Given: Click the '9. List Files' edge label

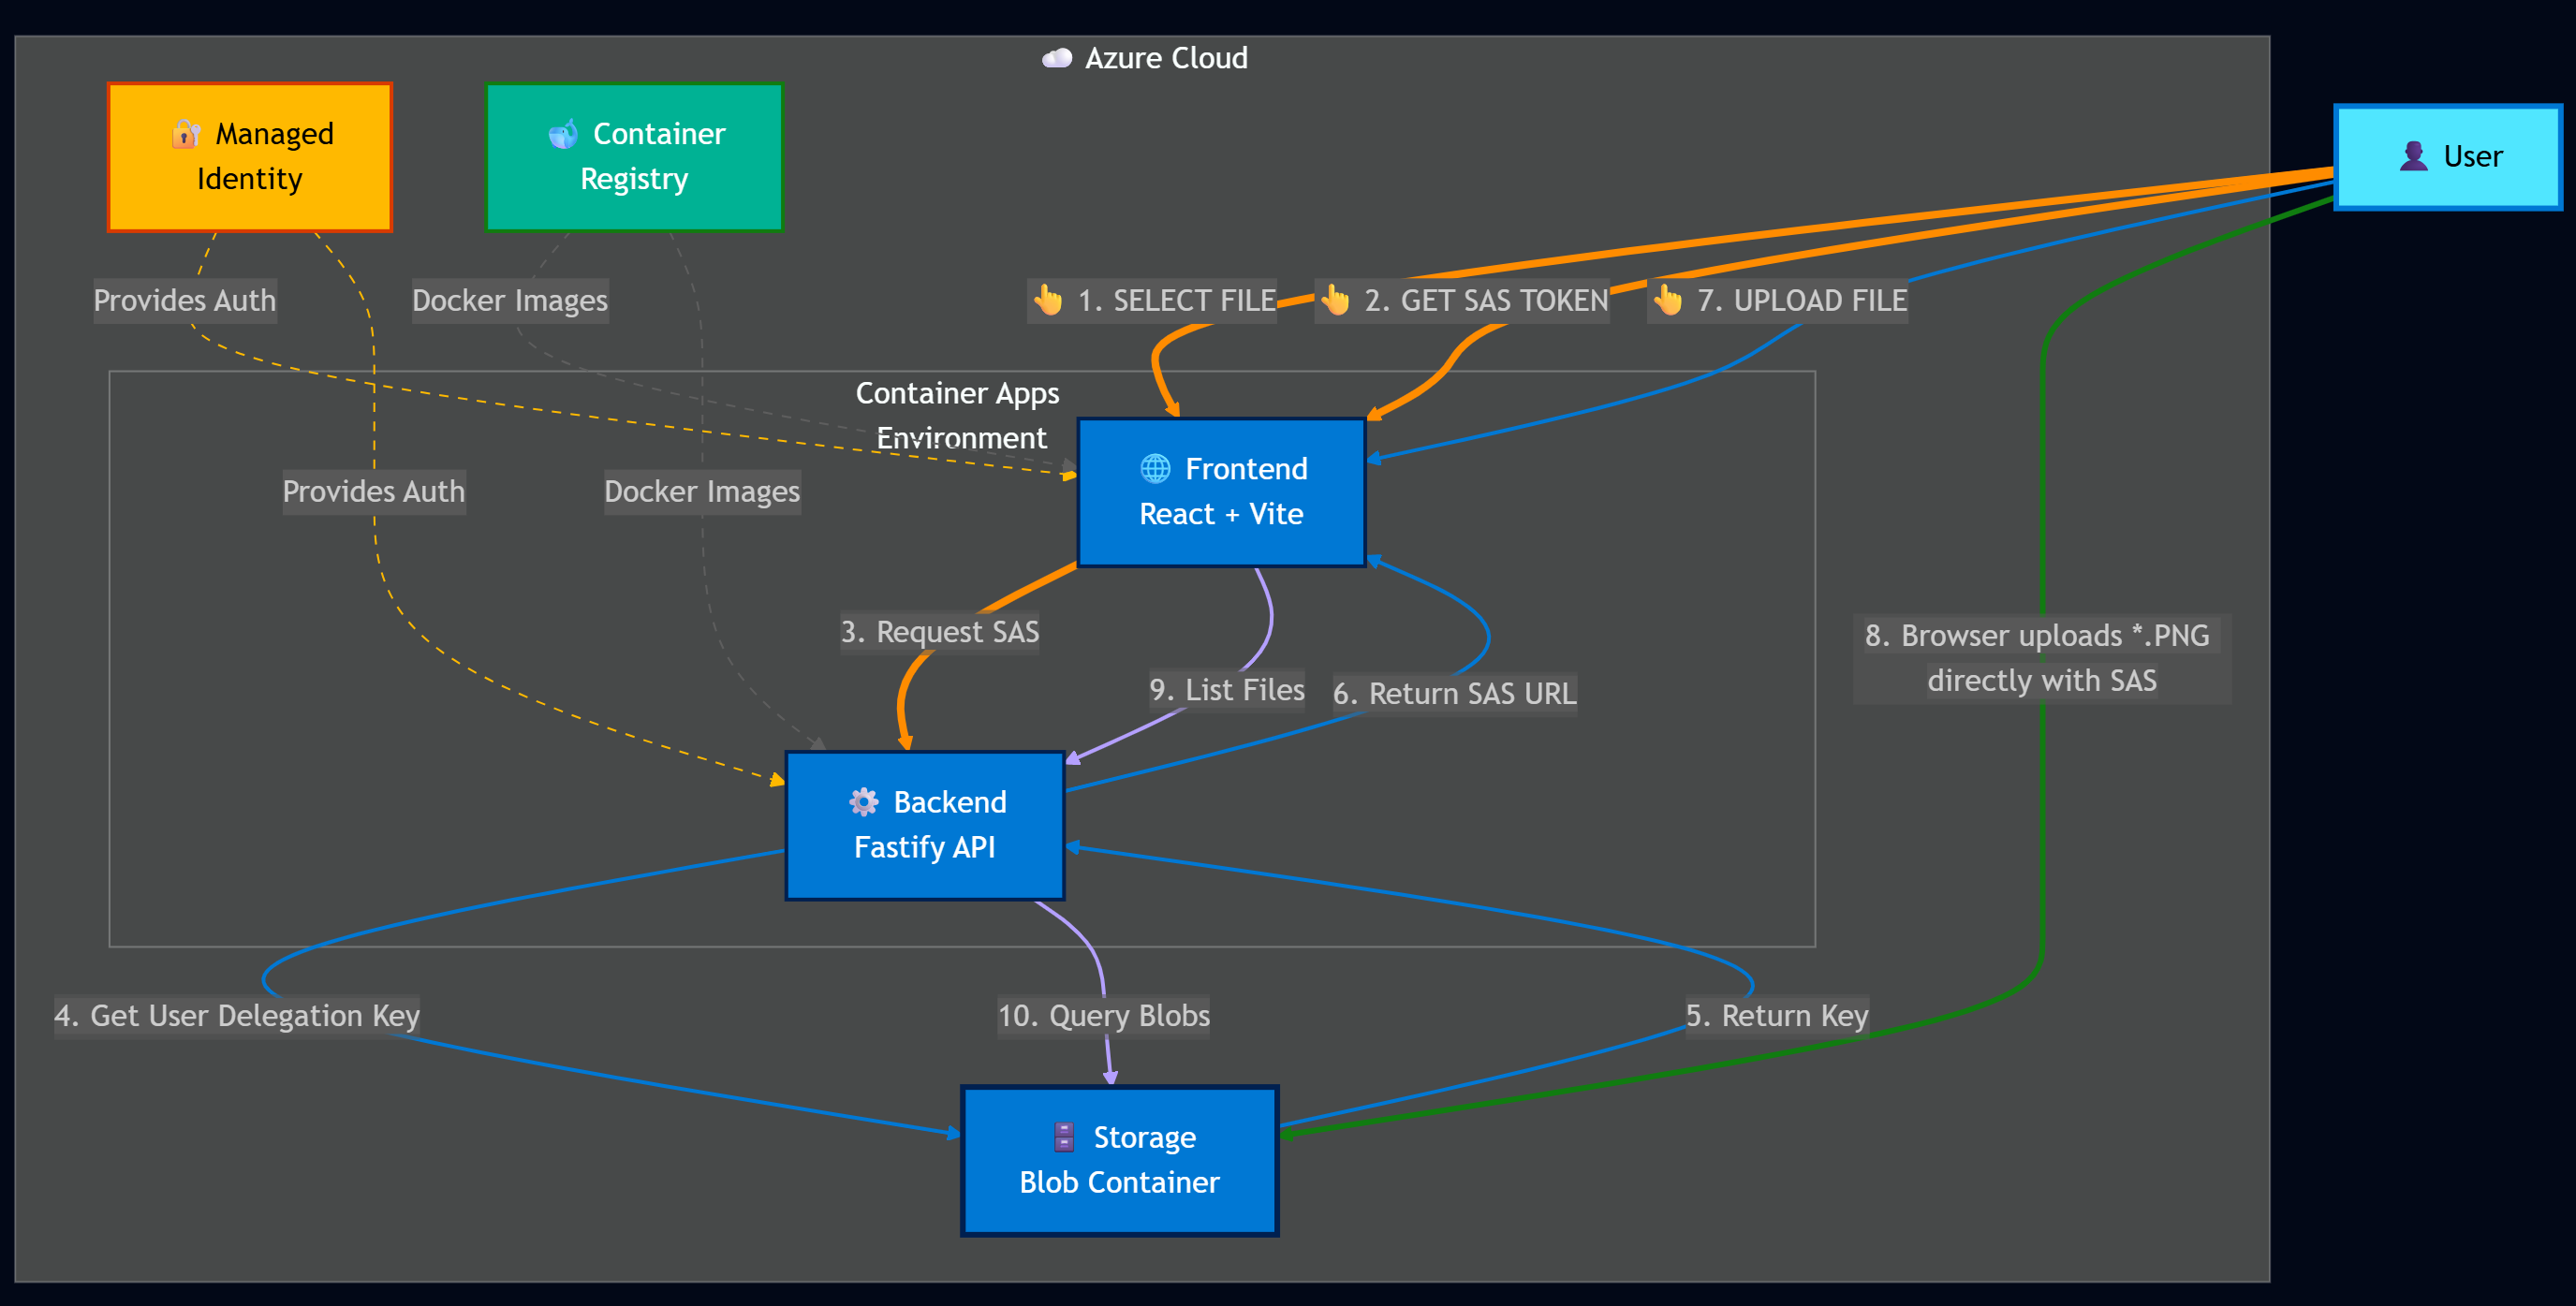Looking at the screenshot, I should click(1226, 690).
